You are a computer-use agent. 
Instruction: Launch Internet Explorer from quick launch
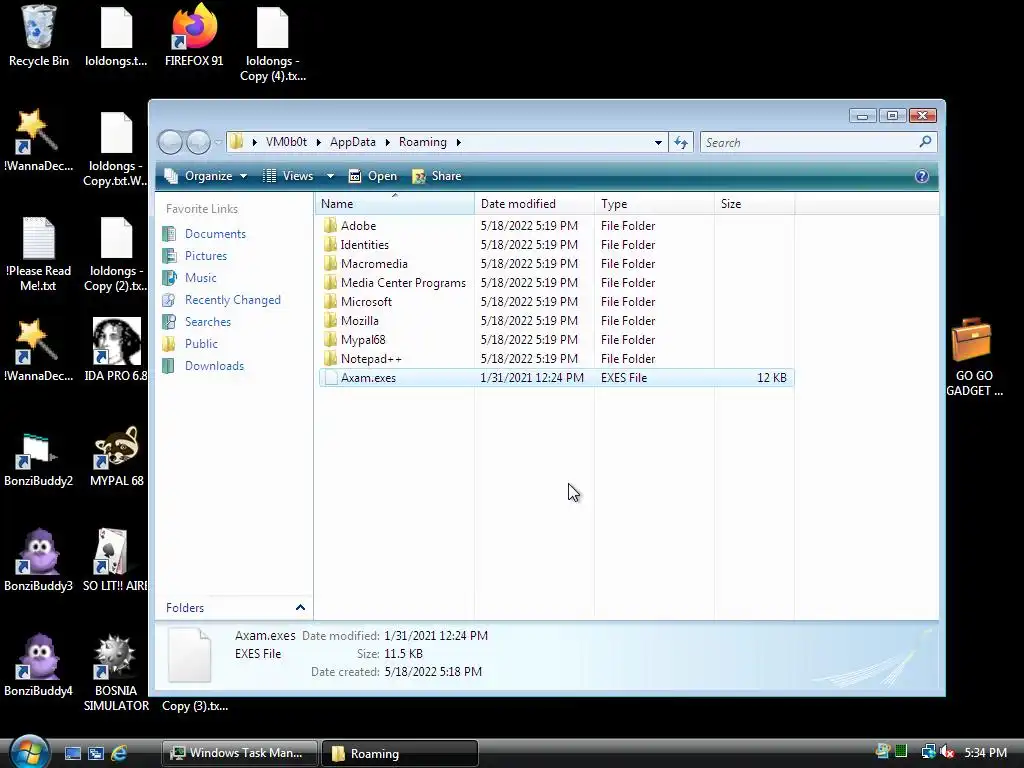(x=119, y=753)
